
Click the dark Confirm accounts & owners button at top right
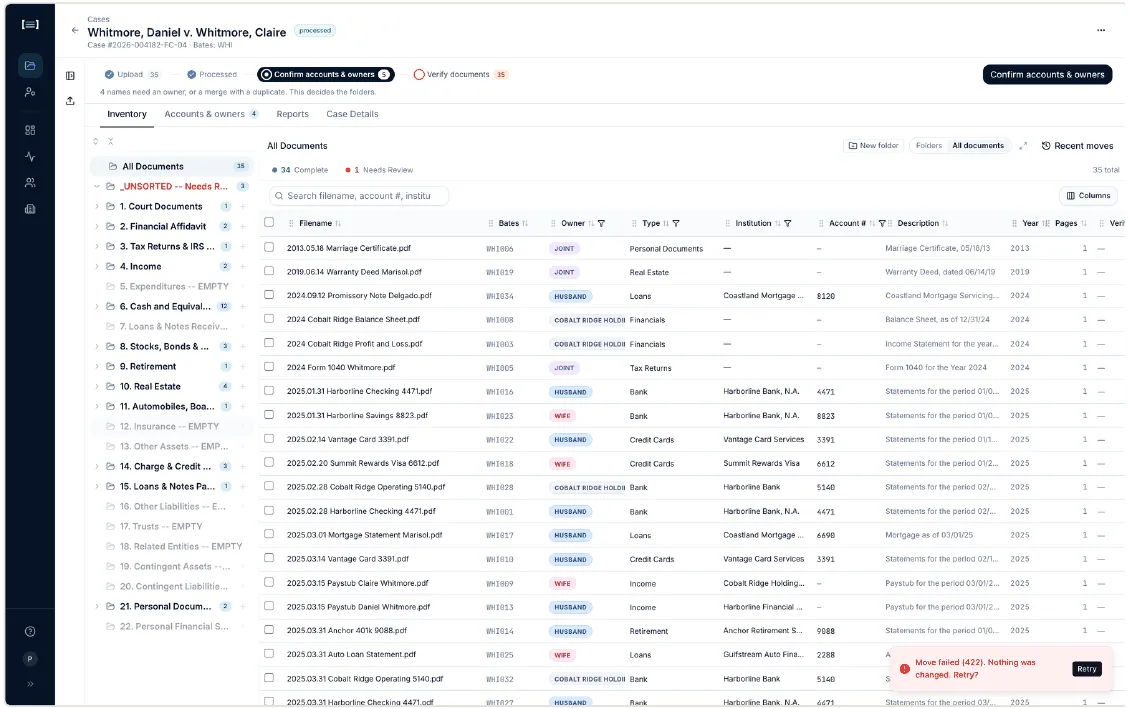[1047, 75]
